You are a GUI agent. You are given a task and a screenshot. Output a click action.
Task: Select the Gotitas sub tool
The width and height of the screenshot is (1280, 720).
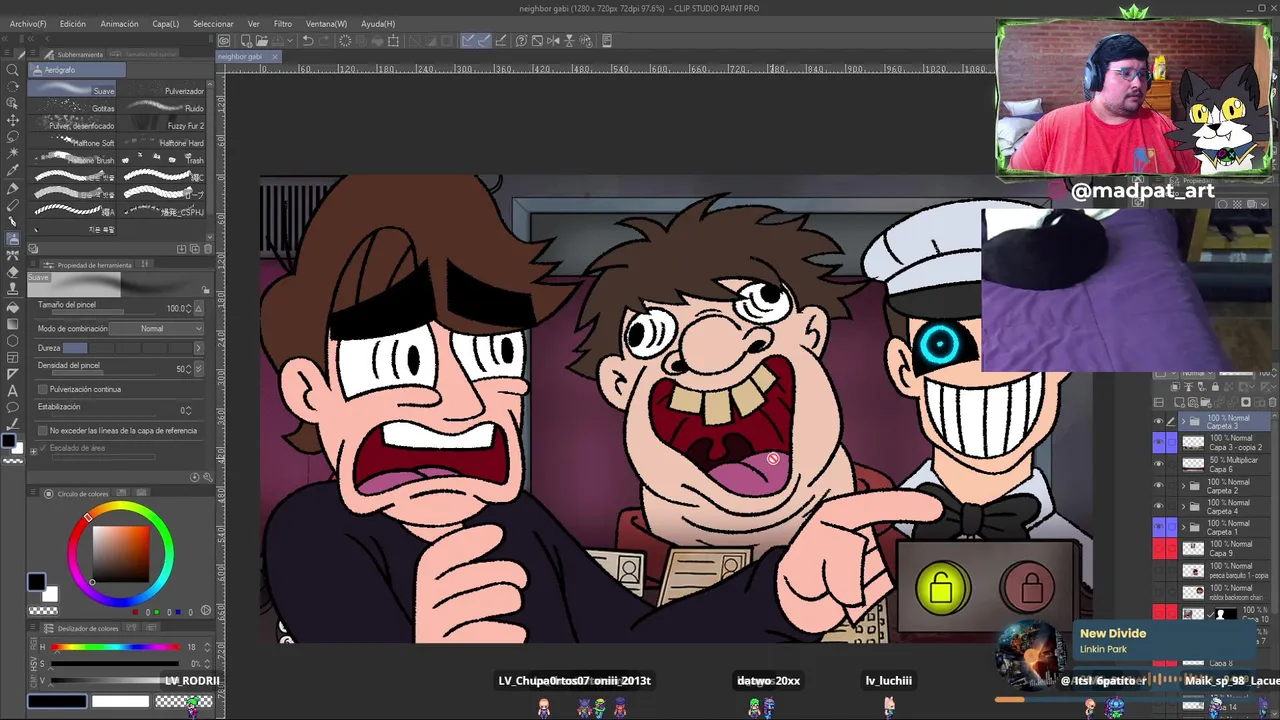tap(72, 107)
